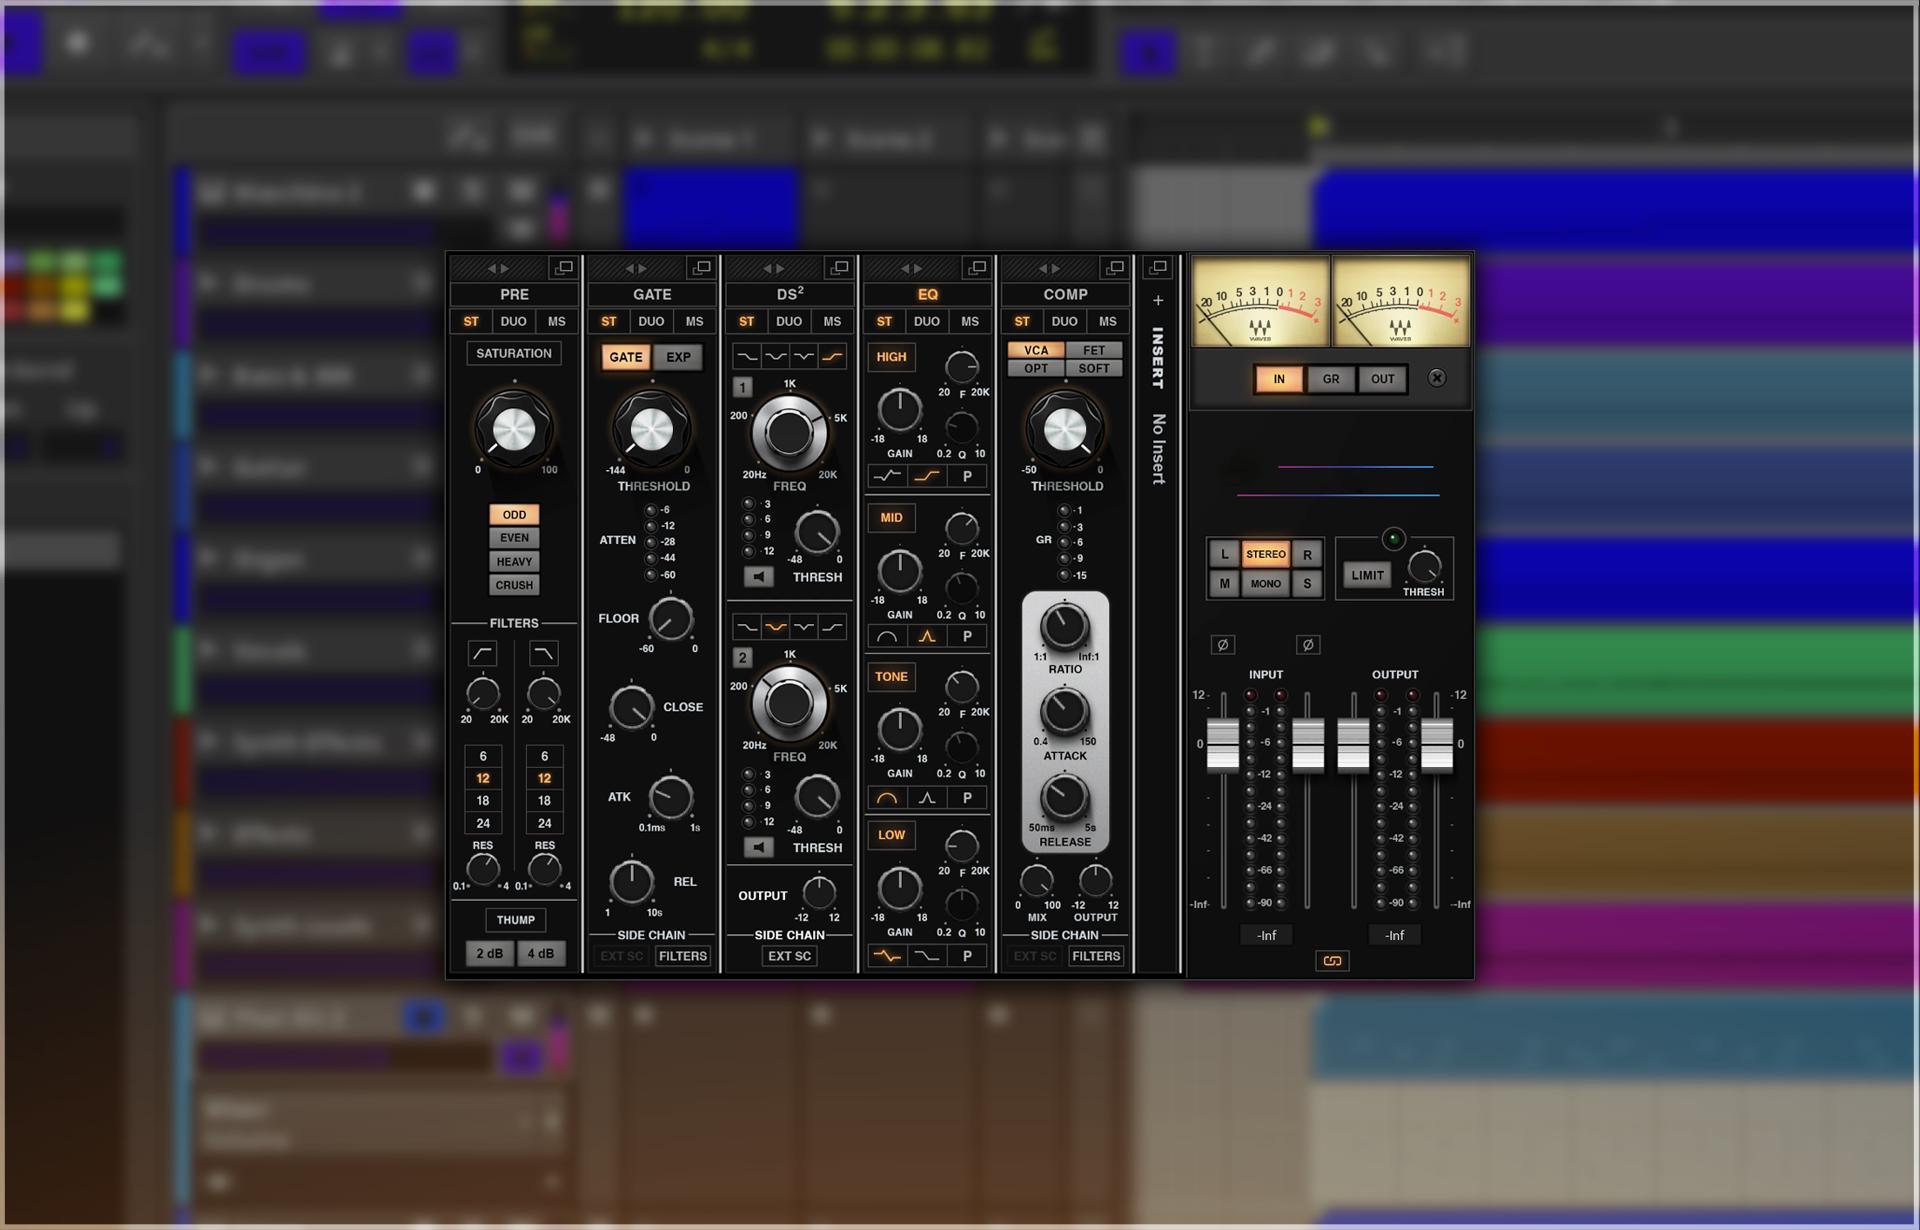Viewport: 1920px width, 1230px height.
Task: Select narrow bell shape icon in EQ MID band
Action: (927, 636)
